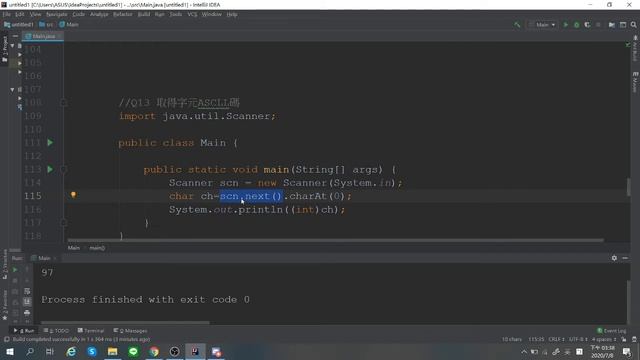This screenshot has width=640, height=360.
Task: Open the Help menu
Action: coord(232,14)
